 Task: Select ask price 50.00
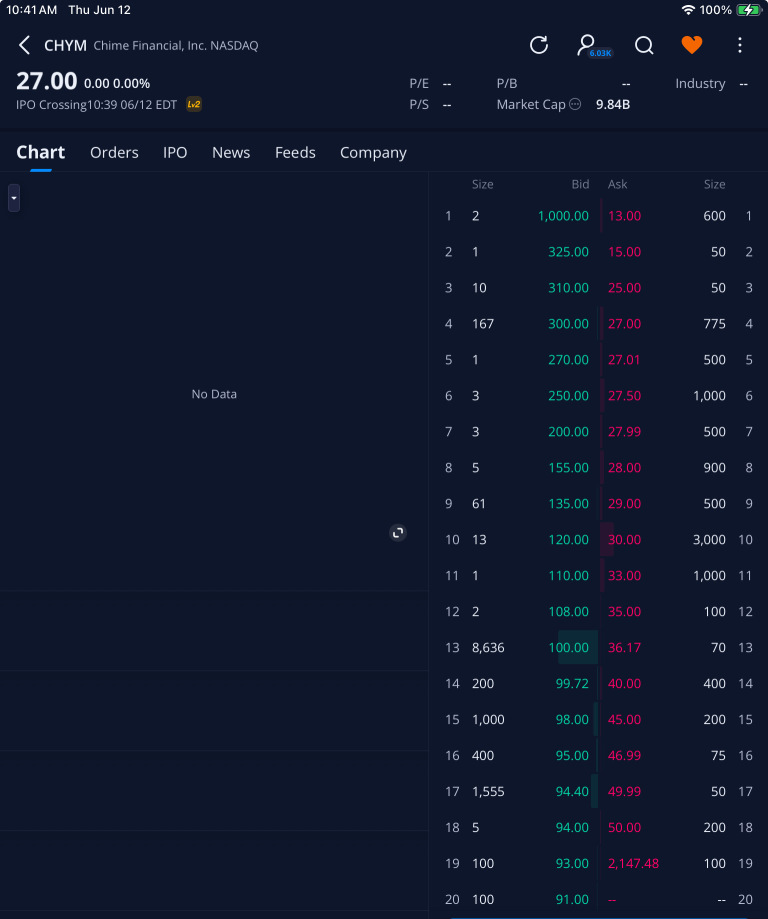point(624,828)
